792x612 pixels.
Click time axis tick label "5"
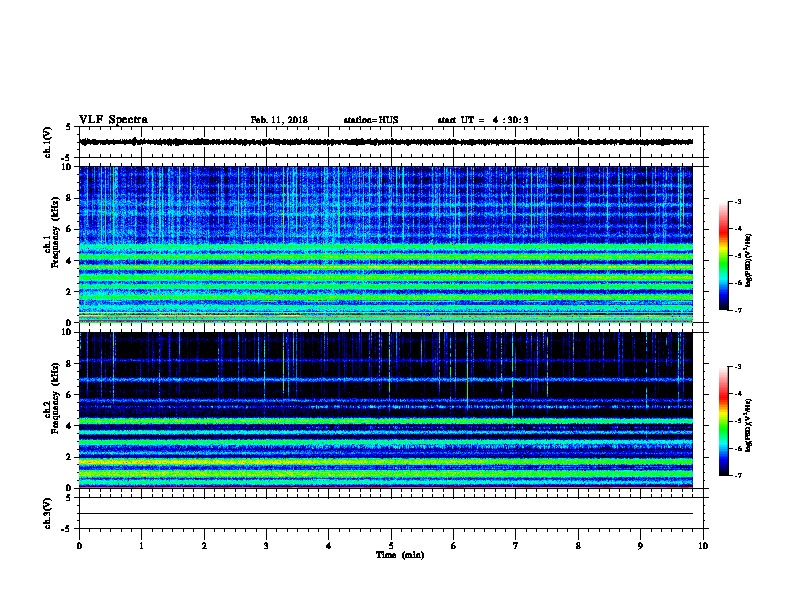click(x=391, y=546)
